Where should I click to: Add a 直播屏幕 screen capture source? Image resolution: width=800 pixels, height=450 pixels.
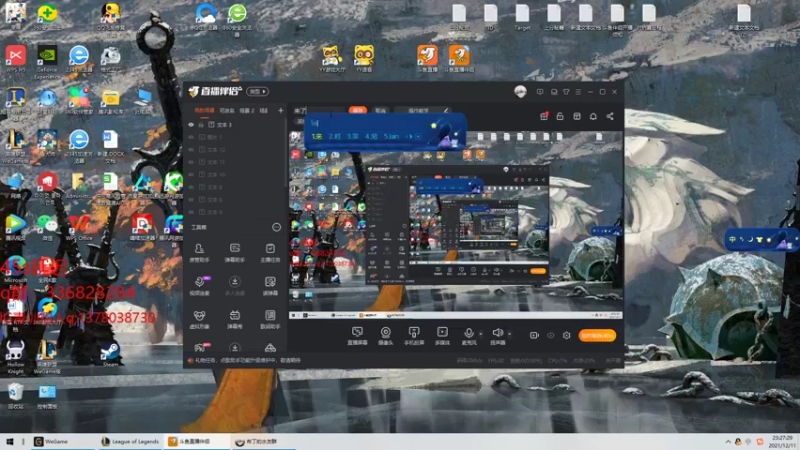pyautogui.click(x=357, y=336)
